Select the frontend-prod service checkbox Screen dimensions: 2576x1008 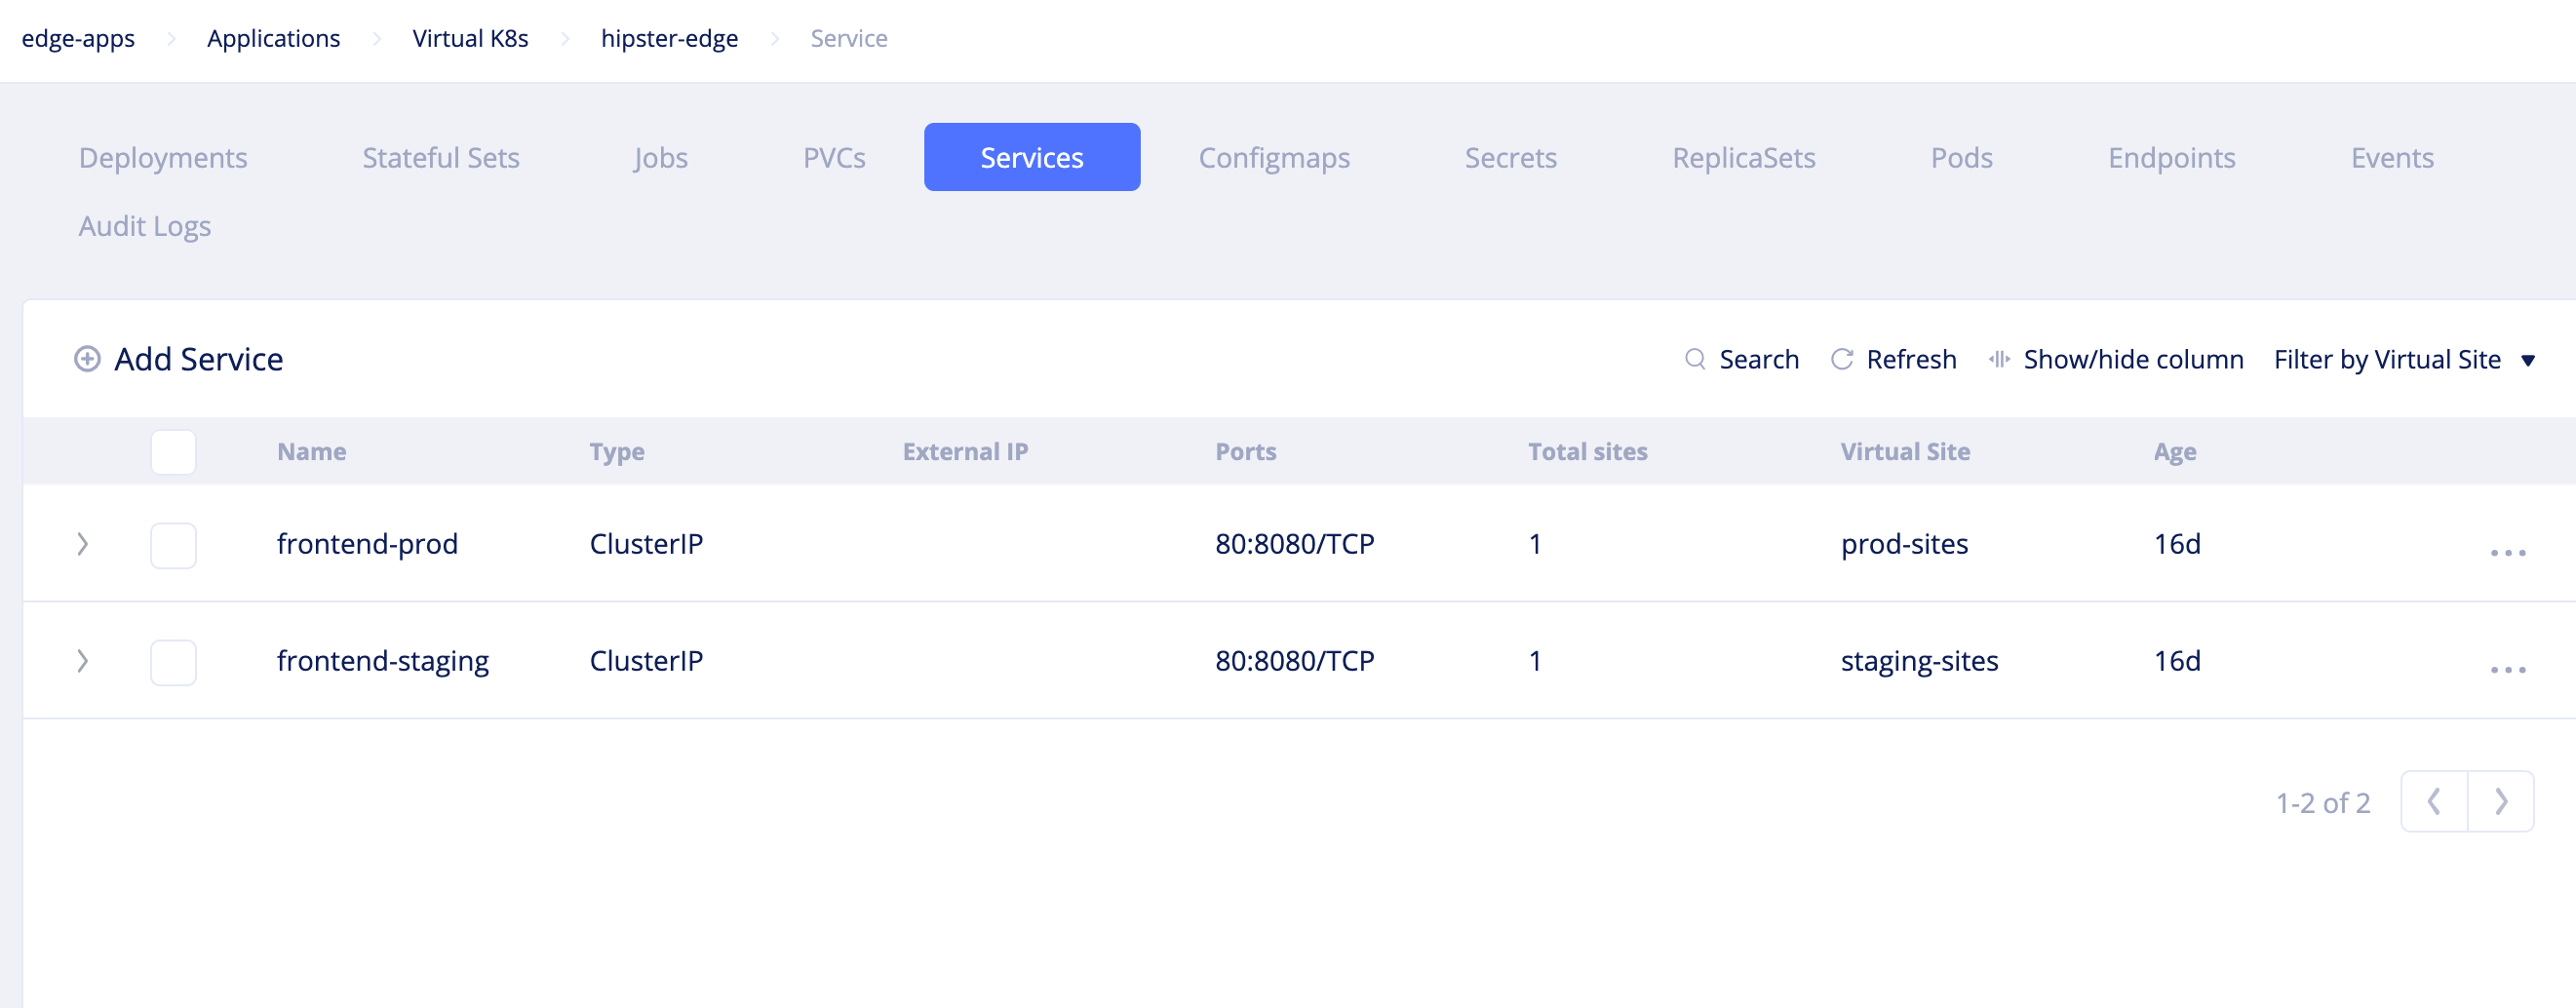pos(173,545)
